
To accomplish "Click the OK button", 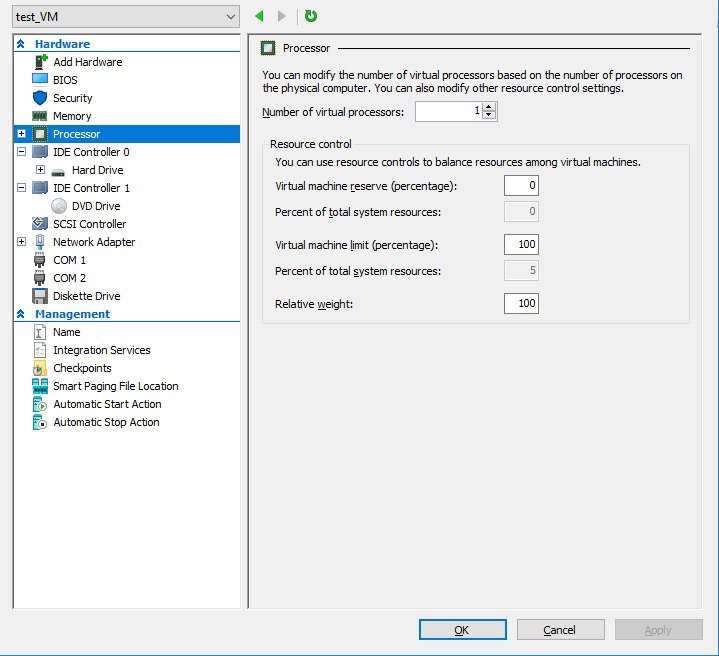I will (462, 630).
